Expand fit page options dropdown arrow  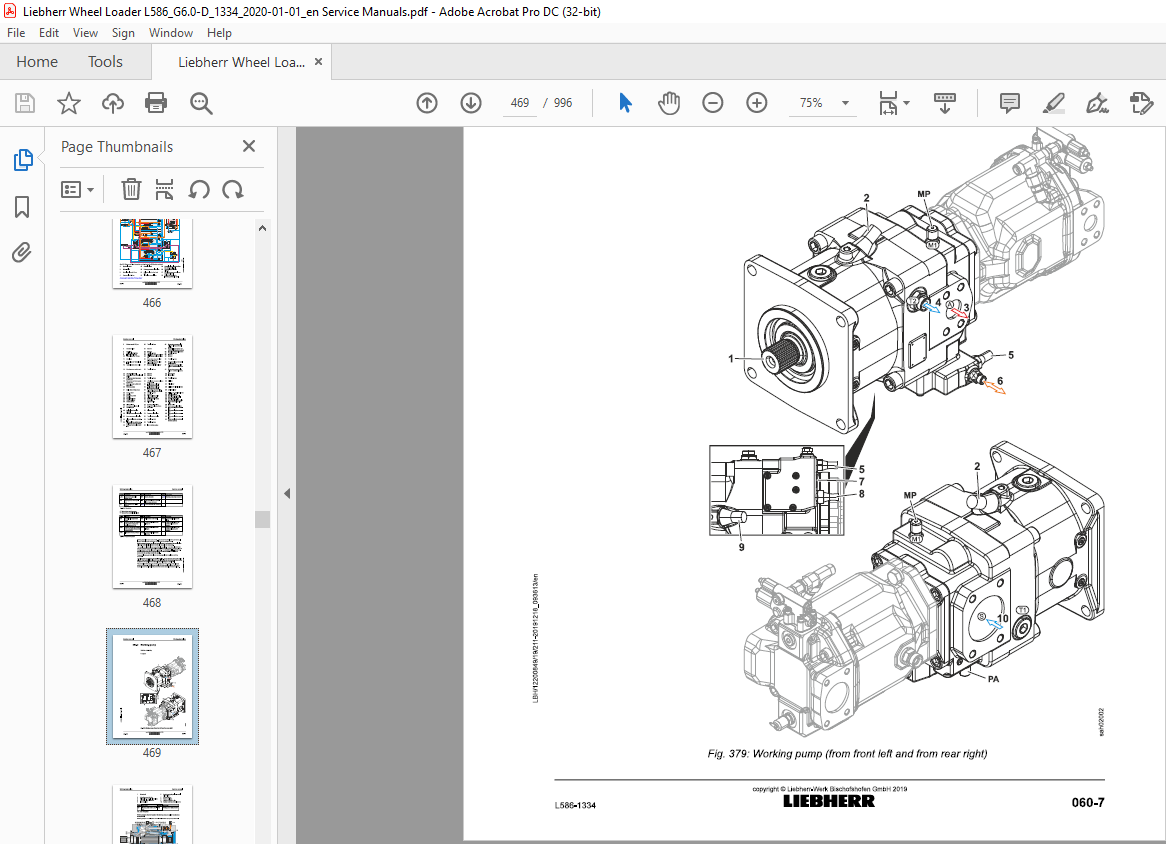click(906, 103)
